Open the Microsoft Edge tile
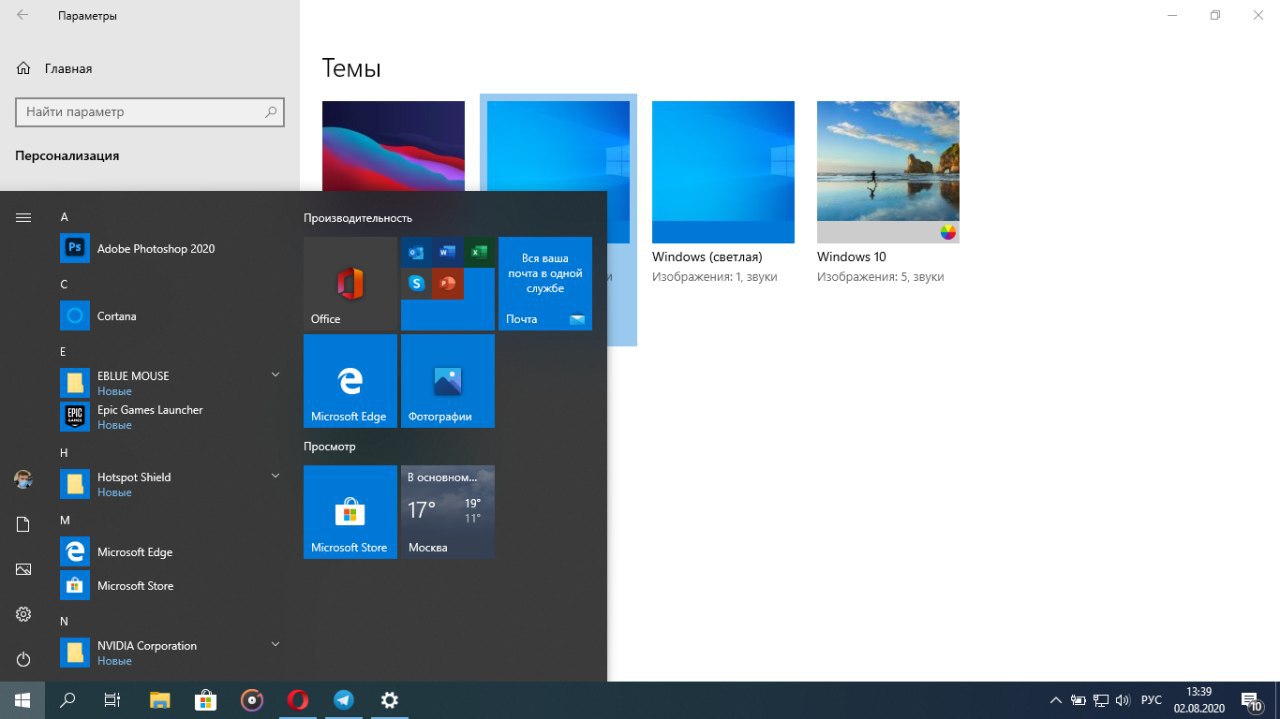The image size is (1280, 719). 350,381
